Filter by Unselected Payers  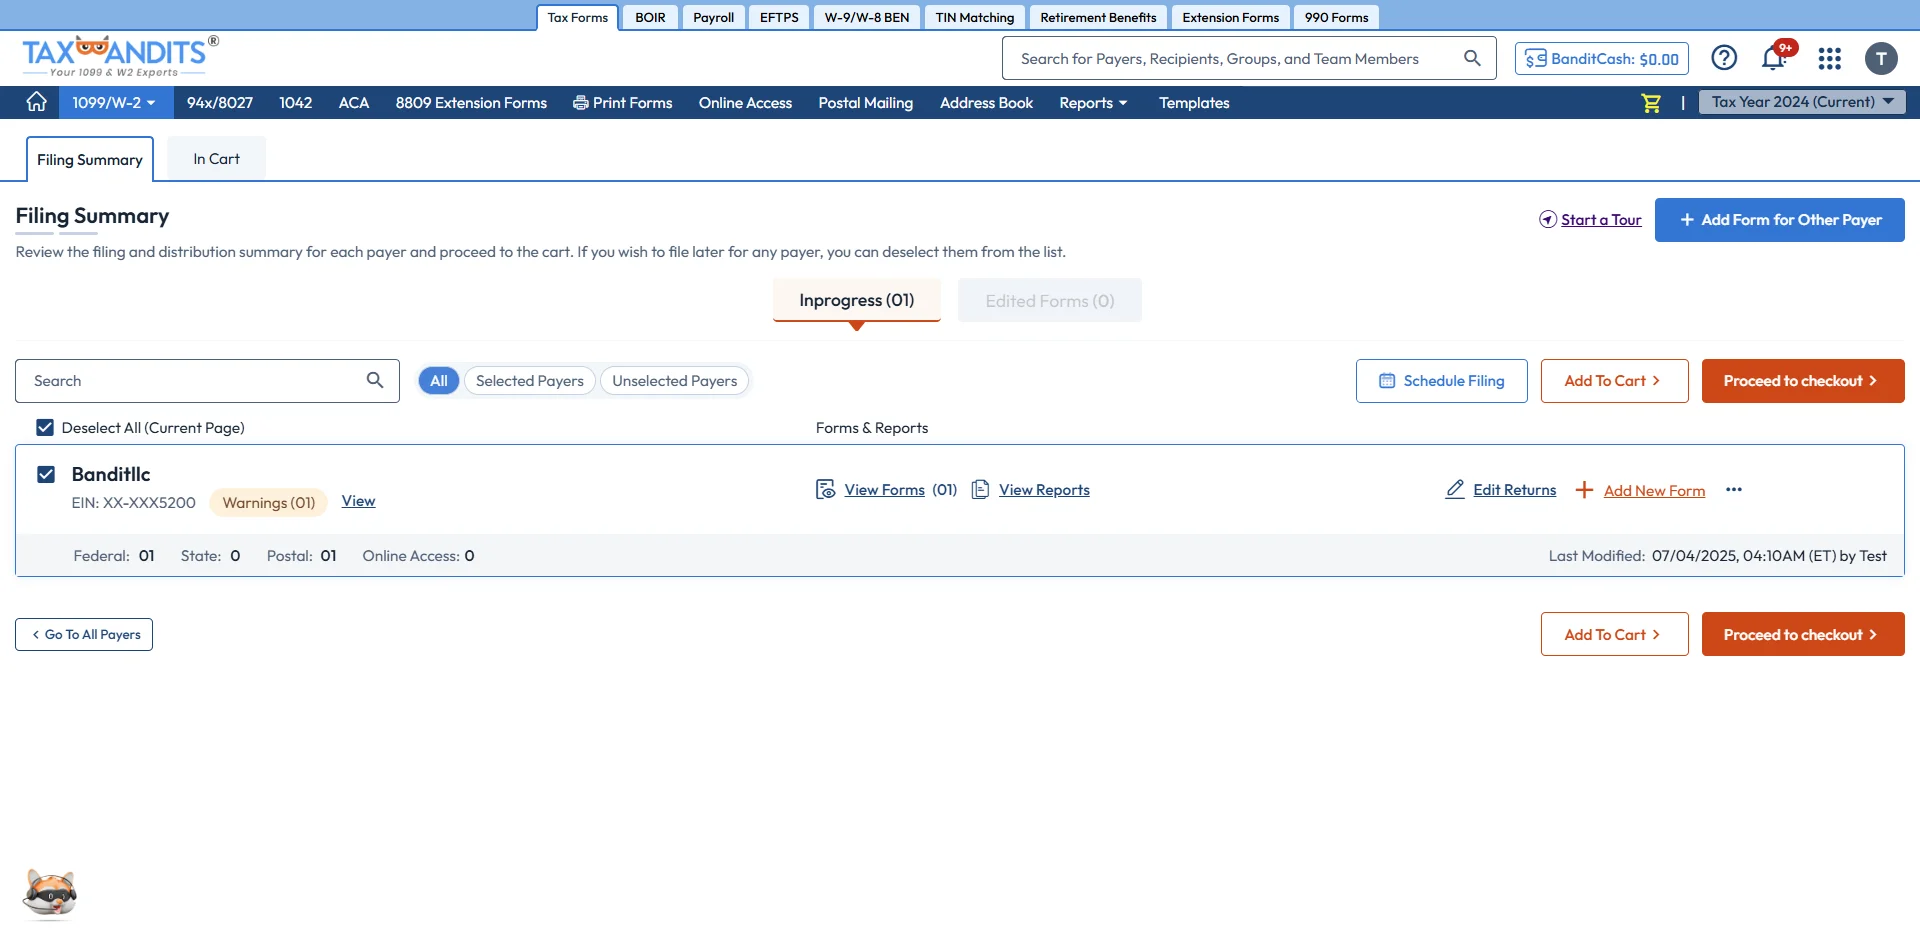coord(675,380)
